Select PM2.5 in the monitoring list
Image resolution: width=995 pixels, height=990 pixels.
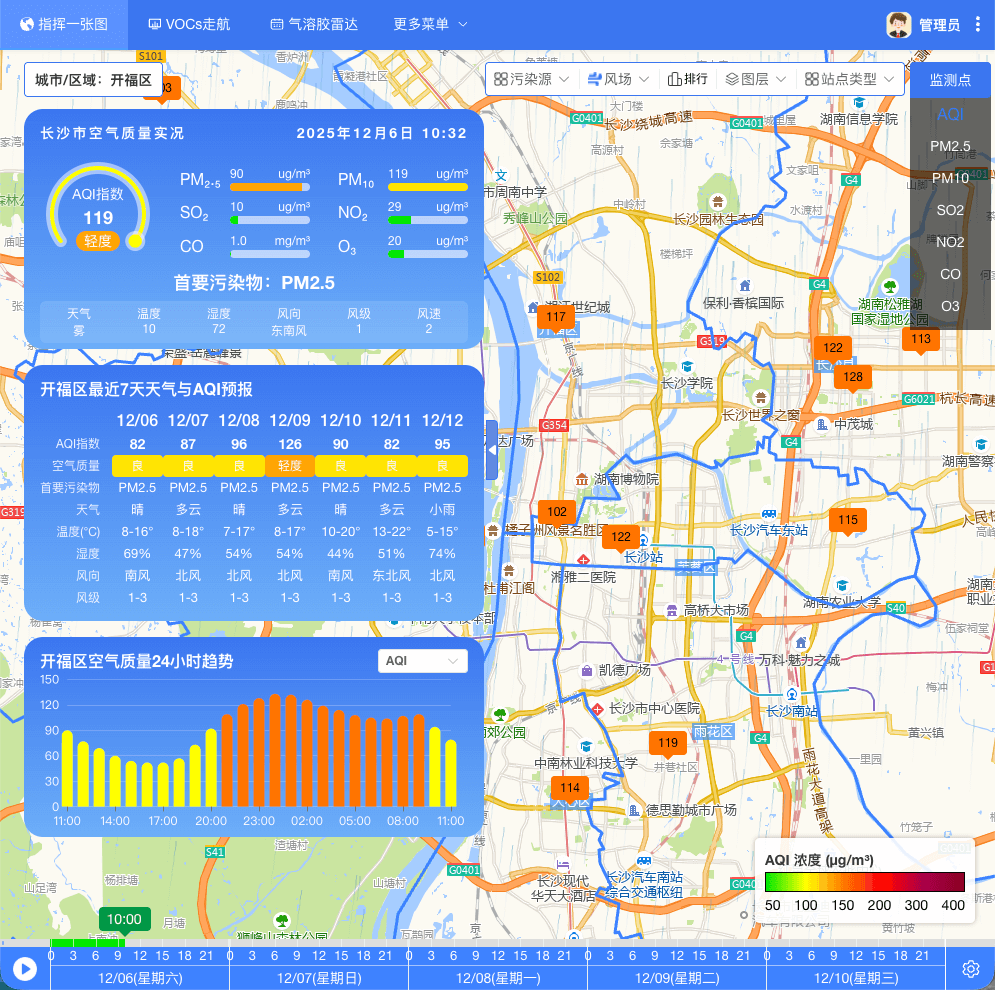[950, 146]
